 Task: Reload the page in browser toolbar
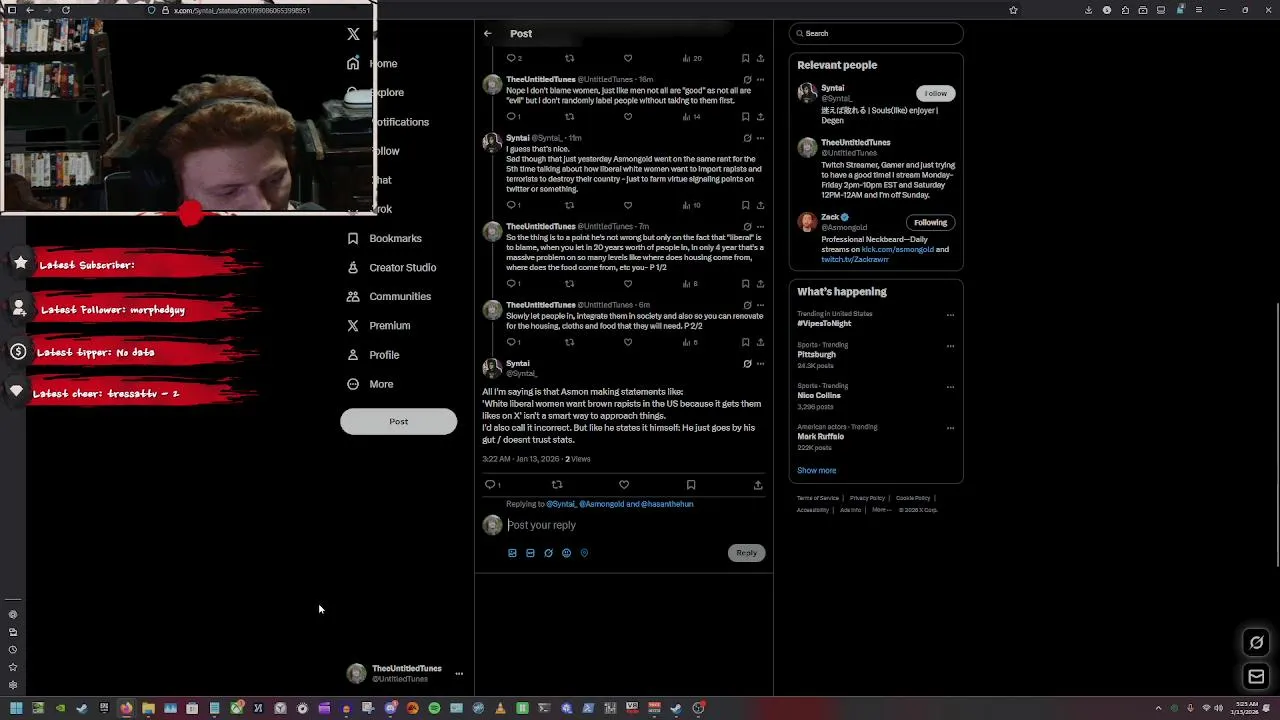pos(66,10)
